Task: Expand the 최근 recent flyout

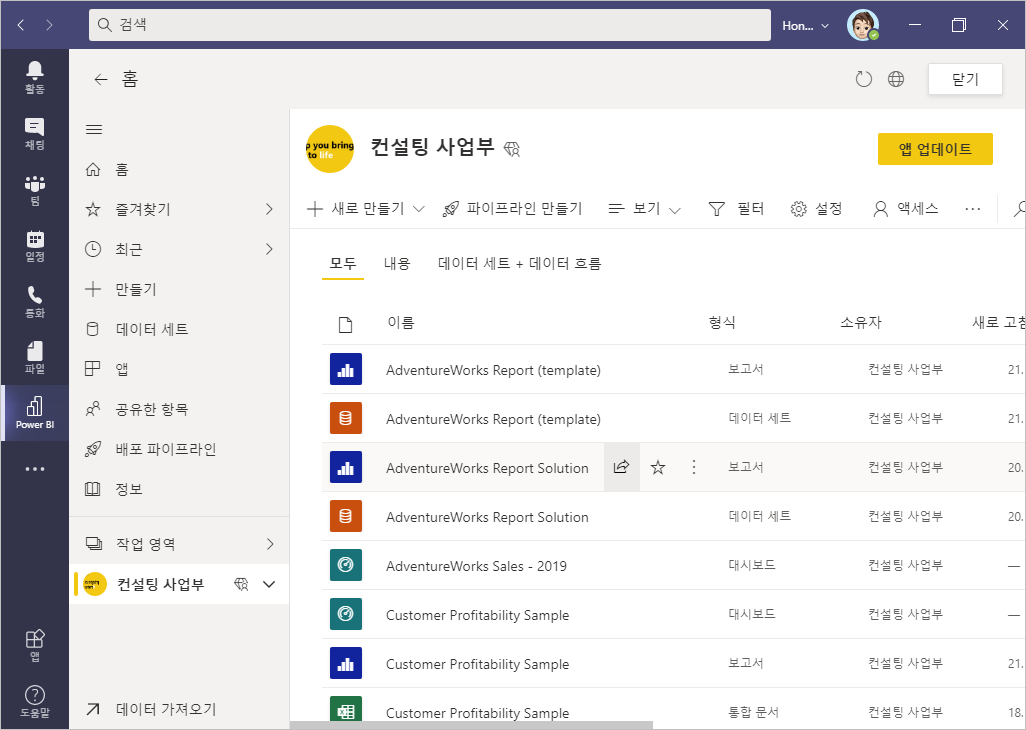Action: (269, 249)
